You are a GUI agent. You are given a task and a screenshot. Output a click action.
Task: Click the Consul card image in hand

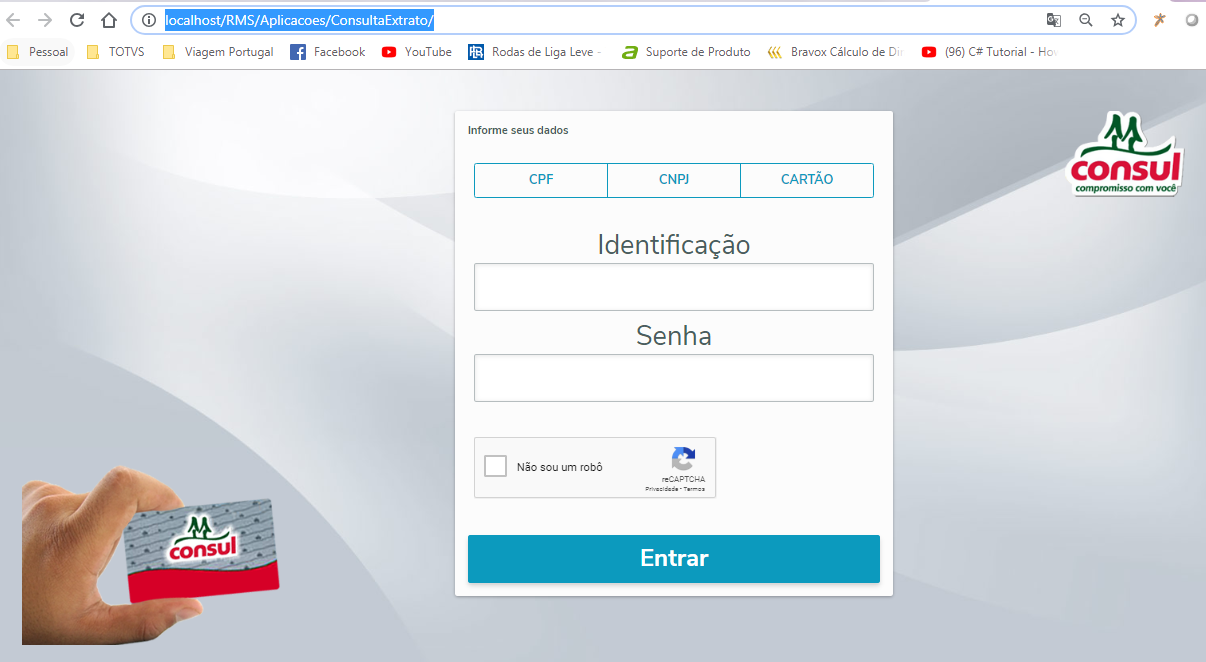[203, 550]
